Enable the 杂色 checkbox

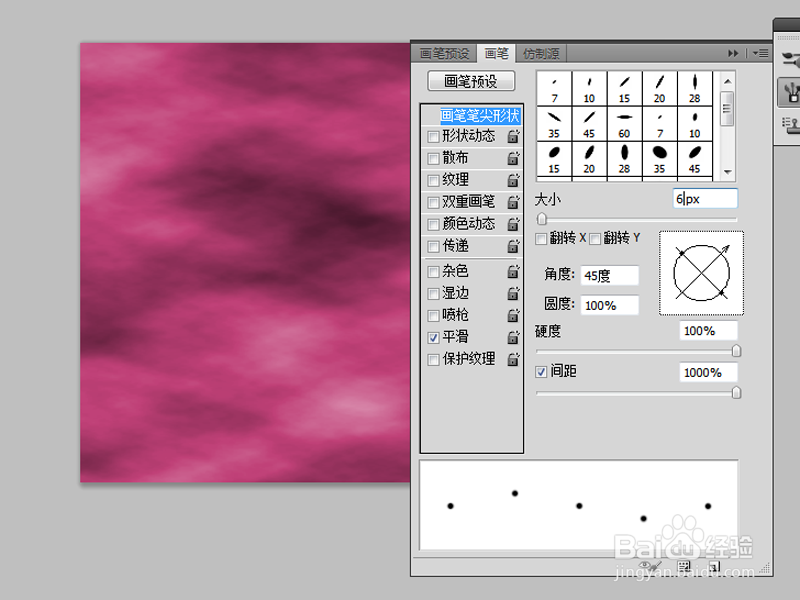point(433,271)
